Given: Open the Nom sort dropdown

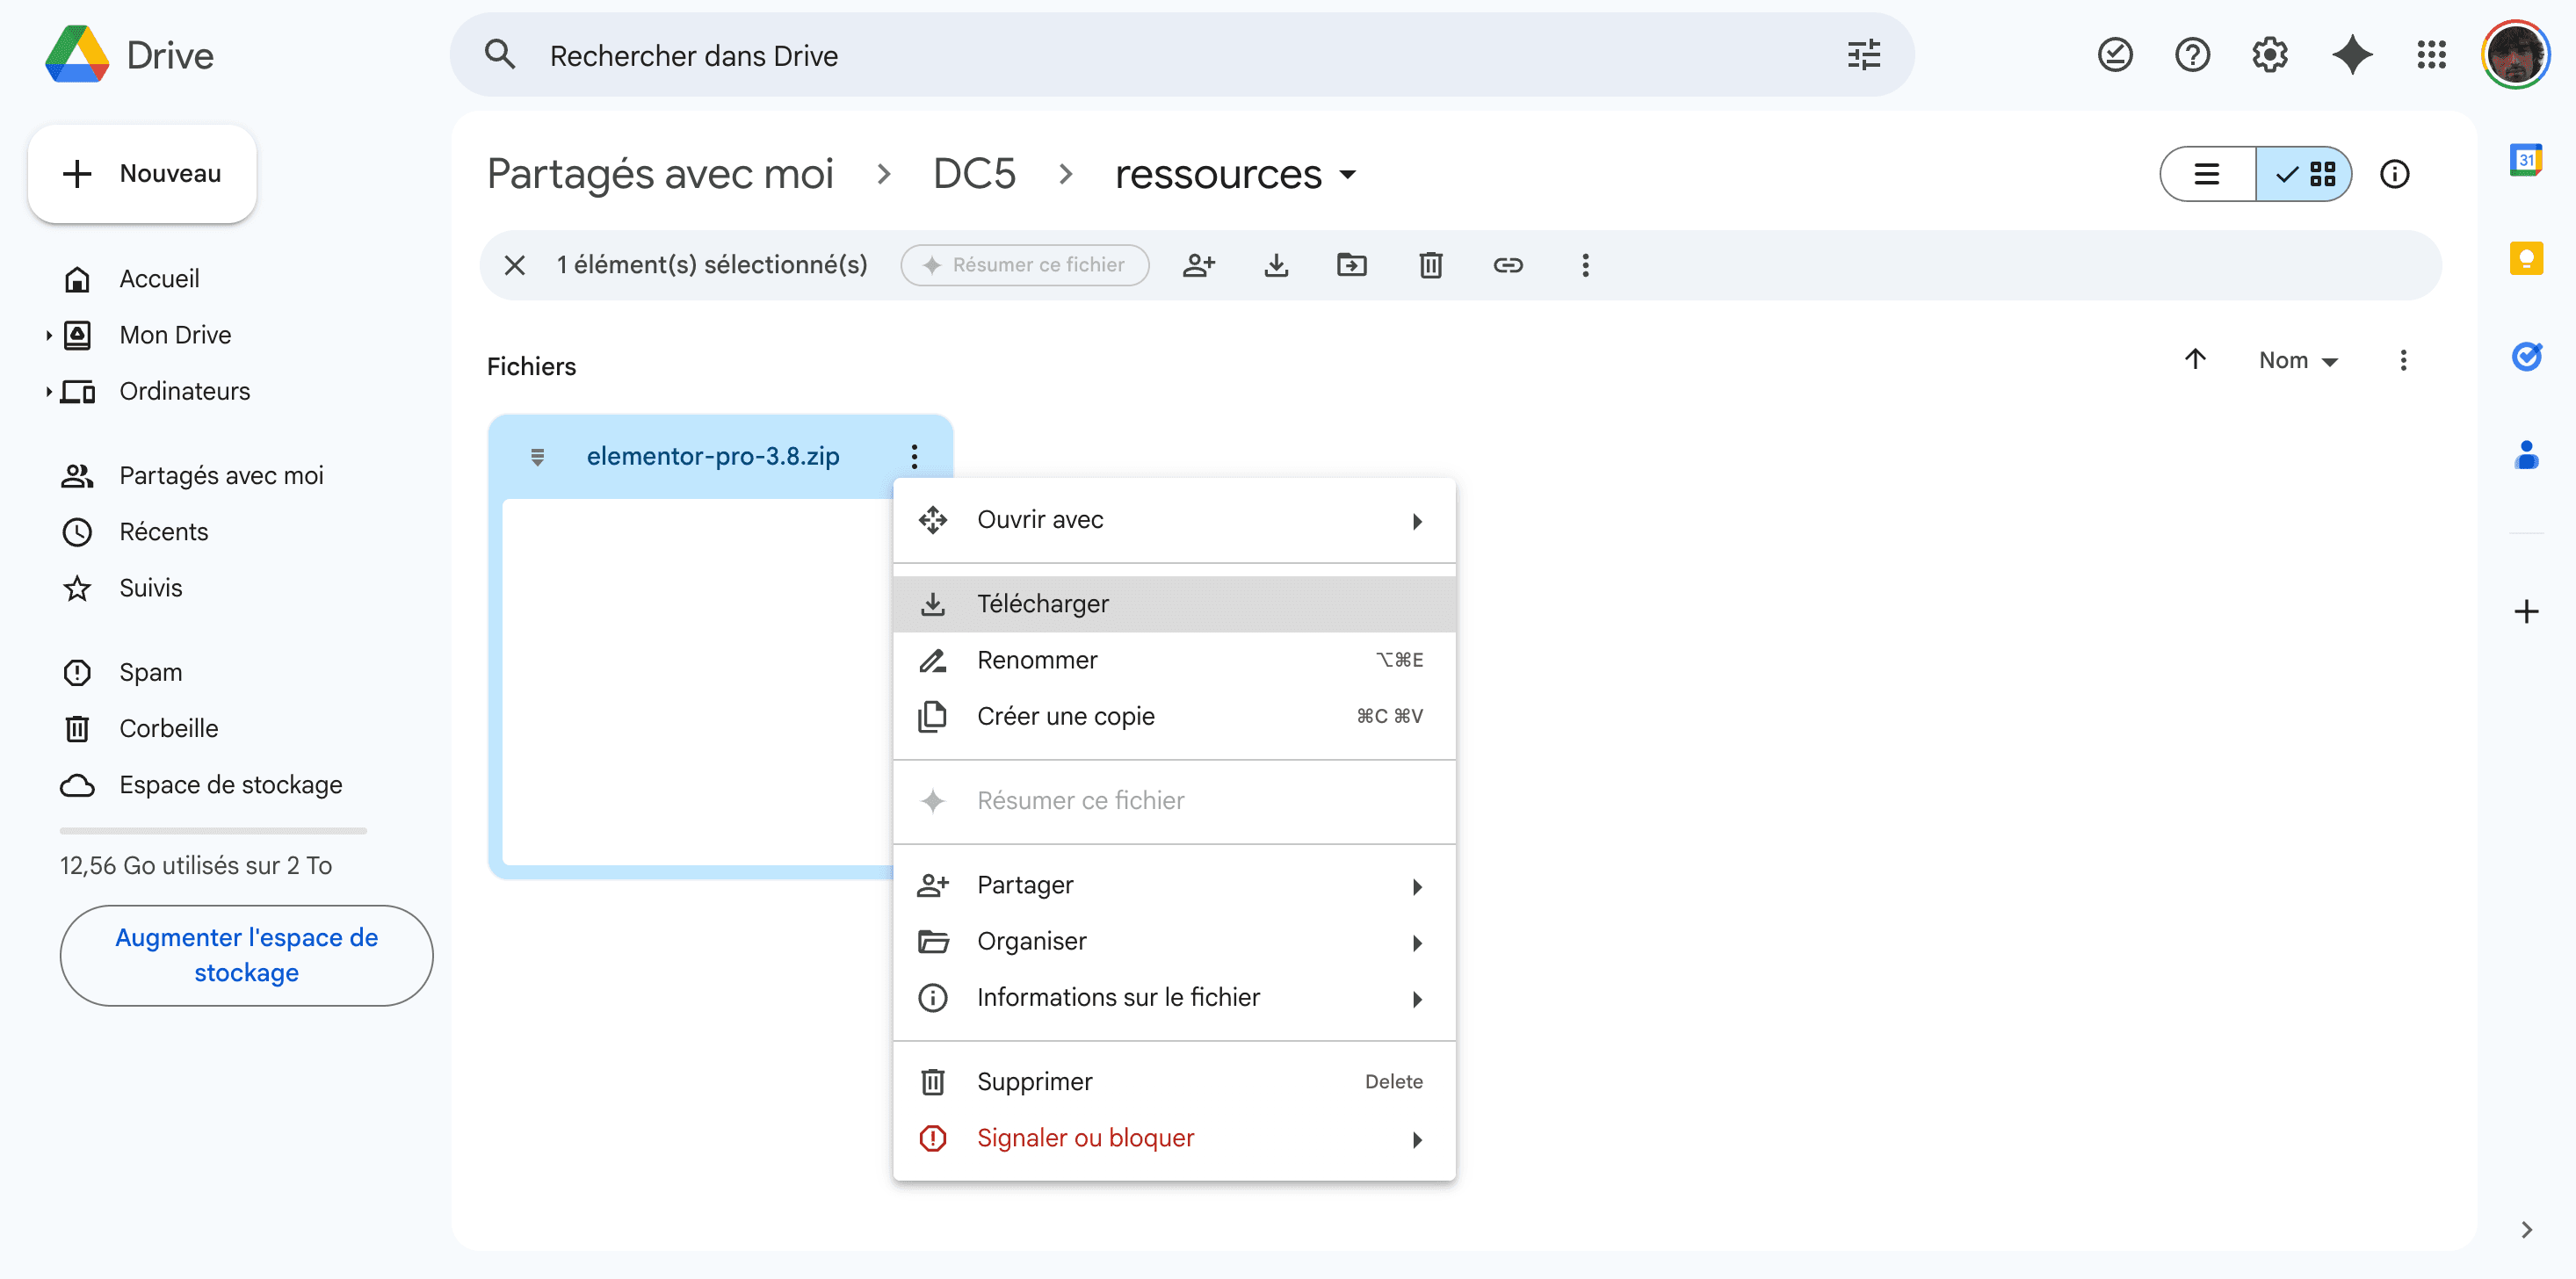Looking at the screenshot, I should (x=2298, y=360).
